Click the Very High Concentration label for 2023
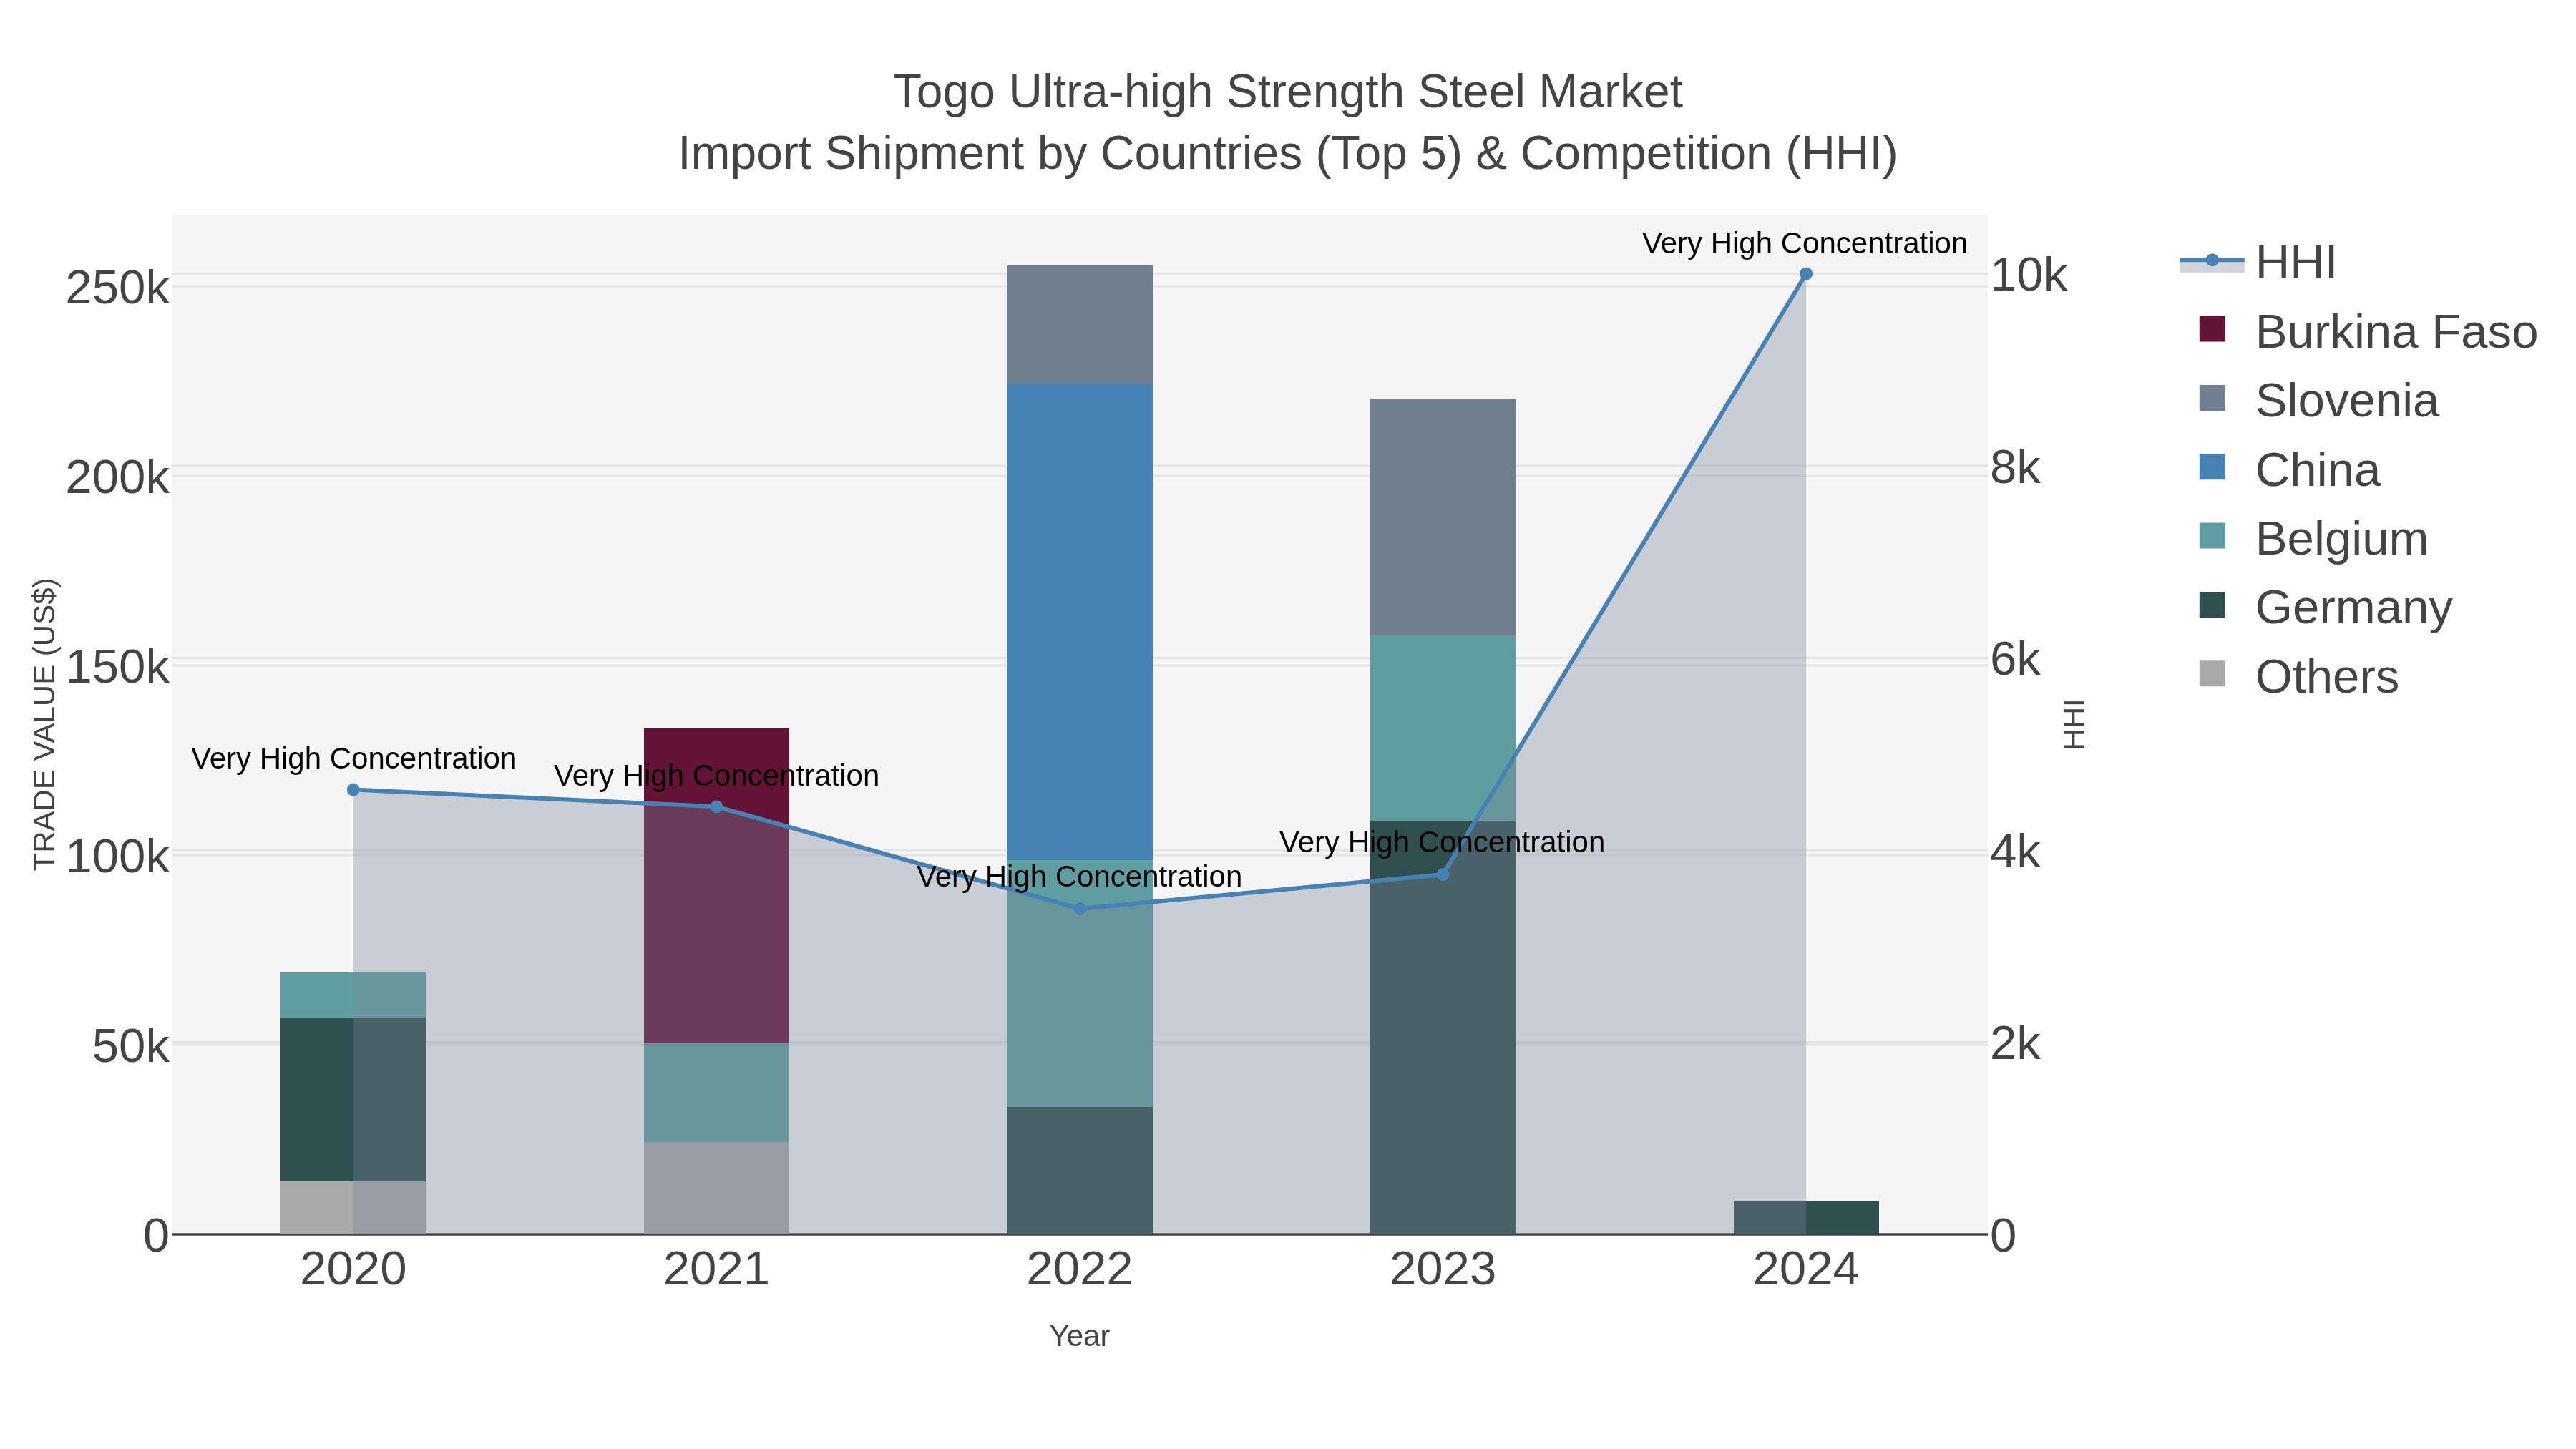2576x1449 pixels. (1442, 843)
